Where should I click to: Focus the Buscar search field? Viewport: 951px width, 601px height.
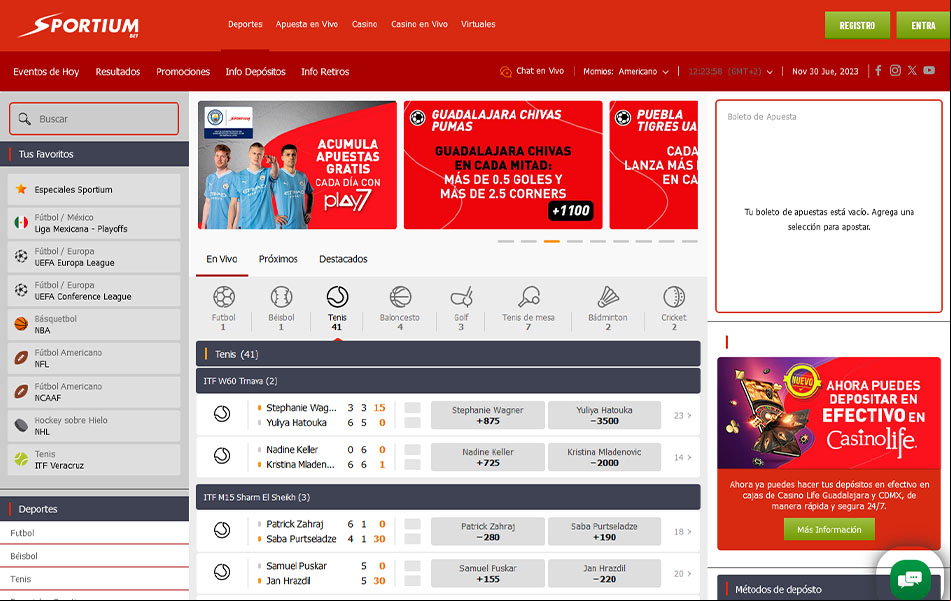(x=94, y=119)
